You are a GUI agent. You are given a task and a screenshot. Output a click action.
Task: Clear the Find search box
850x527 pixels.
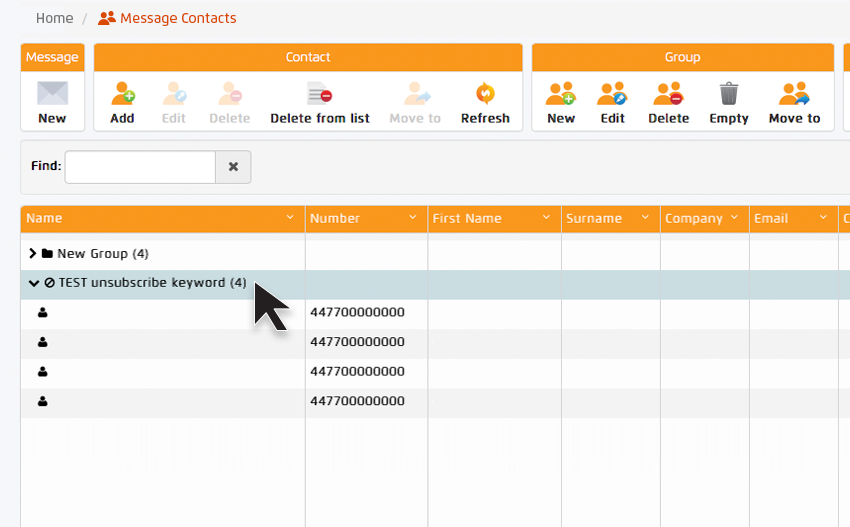click(x=233, y=167)
